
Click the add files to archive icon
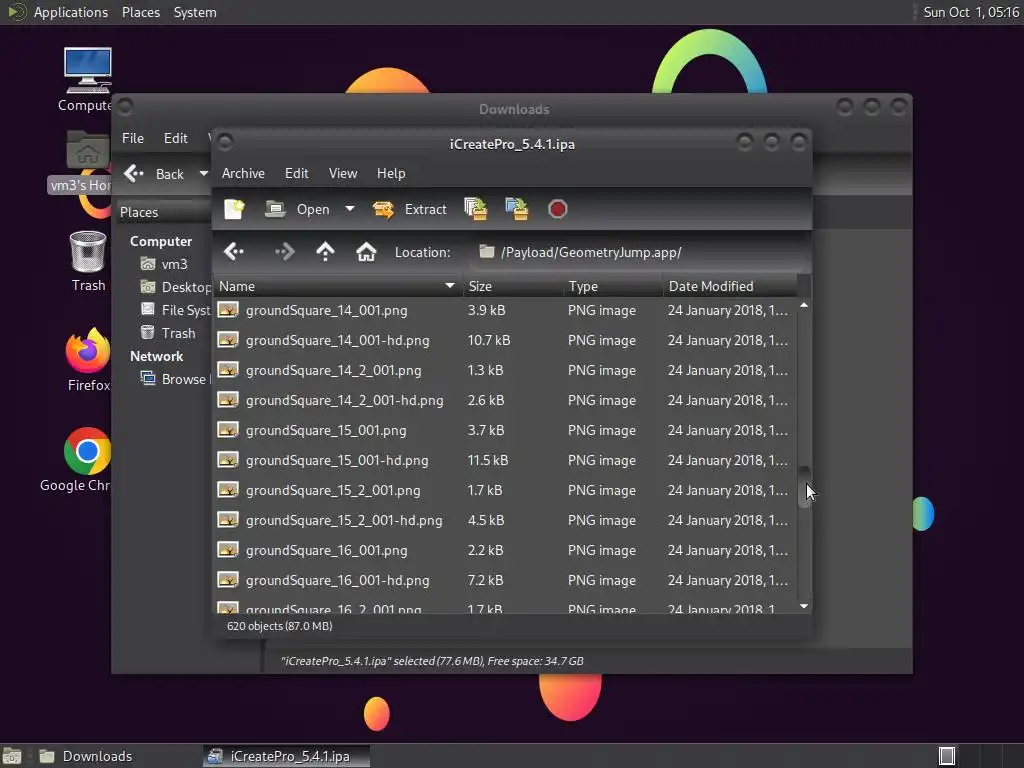[x=475, y=209]
